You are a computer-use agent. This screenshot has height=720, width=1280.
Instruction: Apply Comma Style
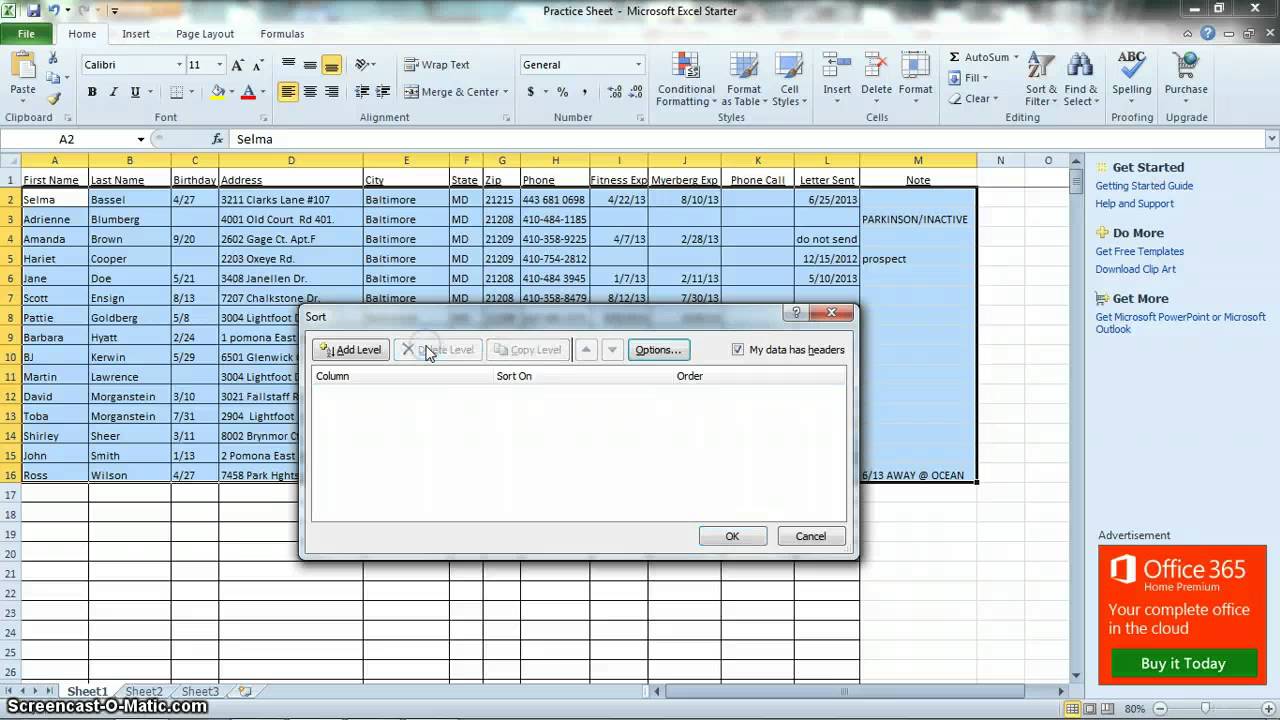point(584,92)
